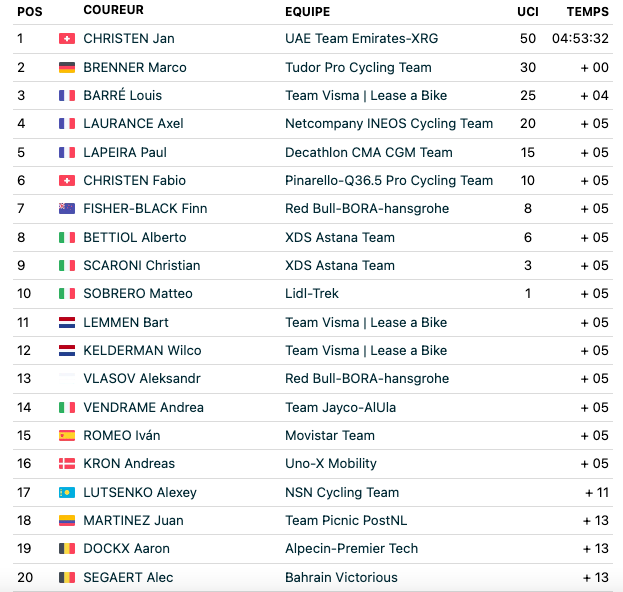The width and height of the screenshot is (623, 592).
Task: Open the UAE Team Emirates-XRG team link
Action: click(x=362, y=39)
